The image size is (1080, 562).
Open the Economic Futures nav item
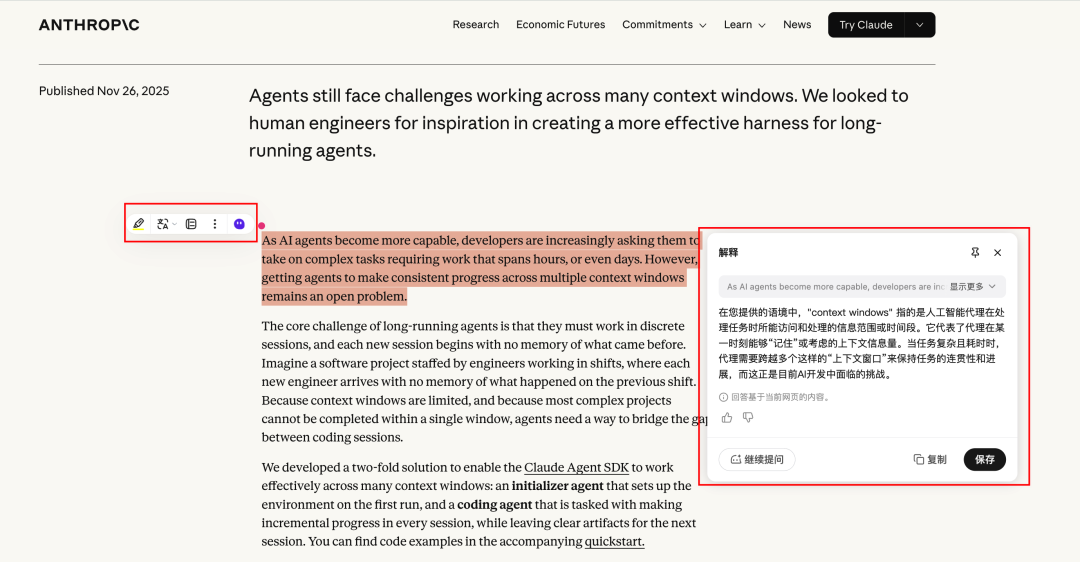[x=561, y=25]
